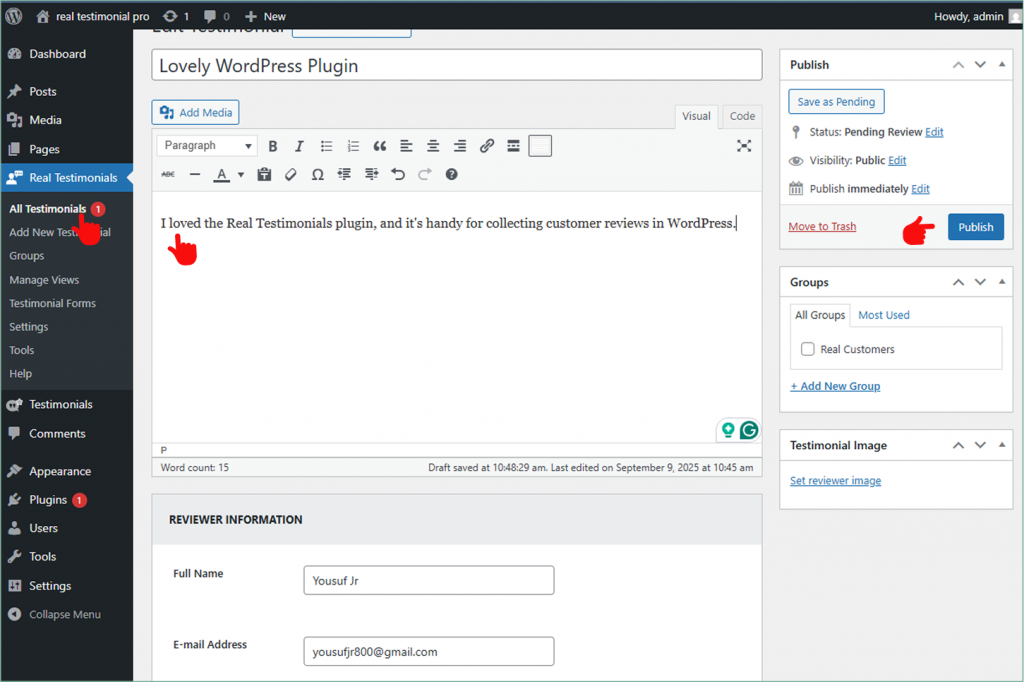Switch to the Code editor tab
The width and height of the screenshot is (1024, 682).
click(742, 116)
